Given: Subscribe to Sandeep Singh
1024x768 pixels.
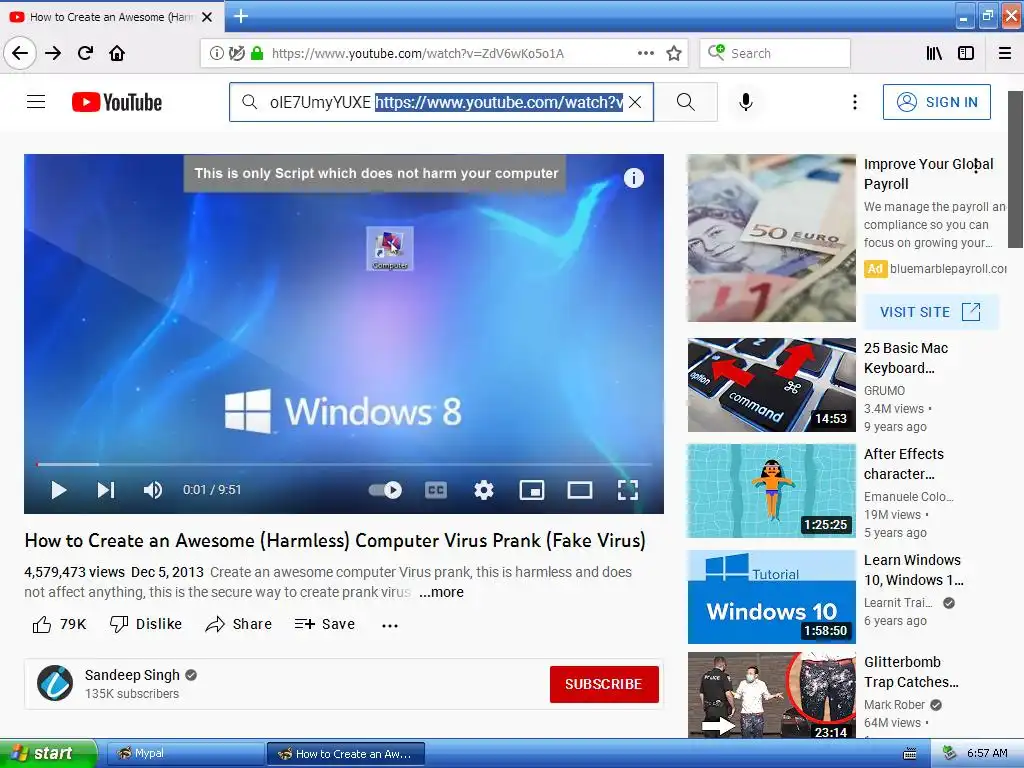Looking at the screenshot, I should point(604,684).
